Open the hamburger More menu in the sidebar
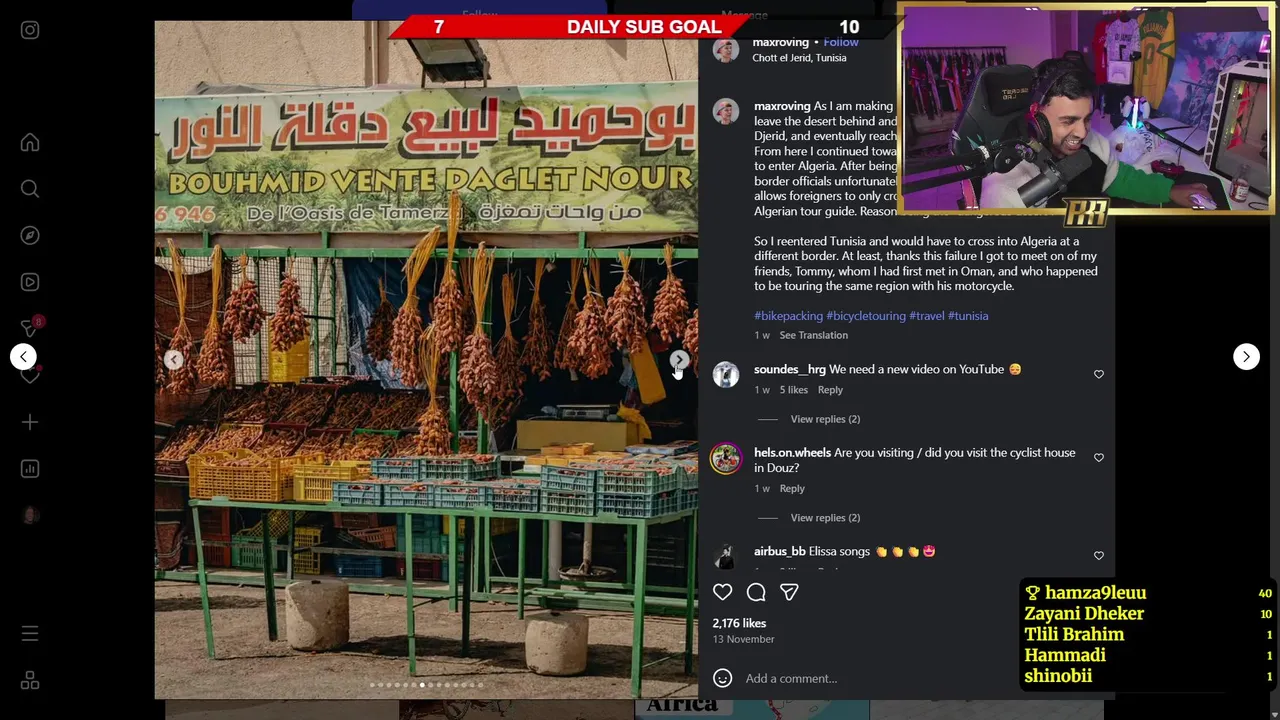This screenshot has height=720, width=1280. click(30, 634)
